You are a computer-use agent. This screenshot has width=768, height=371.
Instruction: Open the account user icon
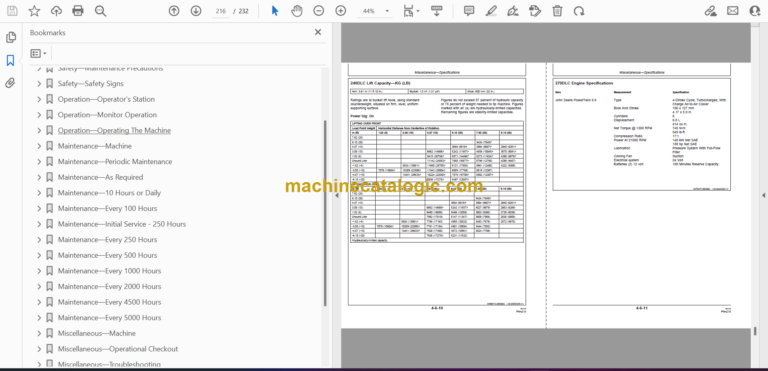click(x=755, y=11)
